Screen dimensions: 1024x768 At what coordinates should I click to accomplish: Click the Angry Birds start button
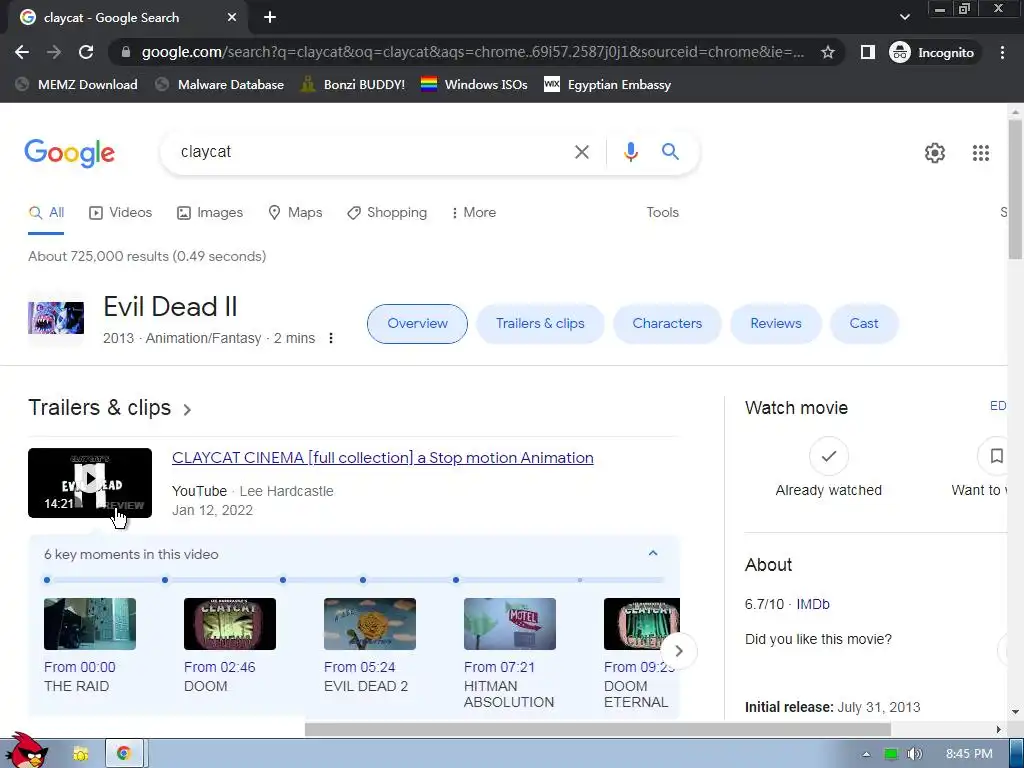(26, 752)
